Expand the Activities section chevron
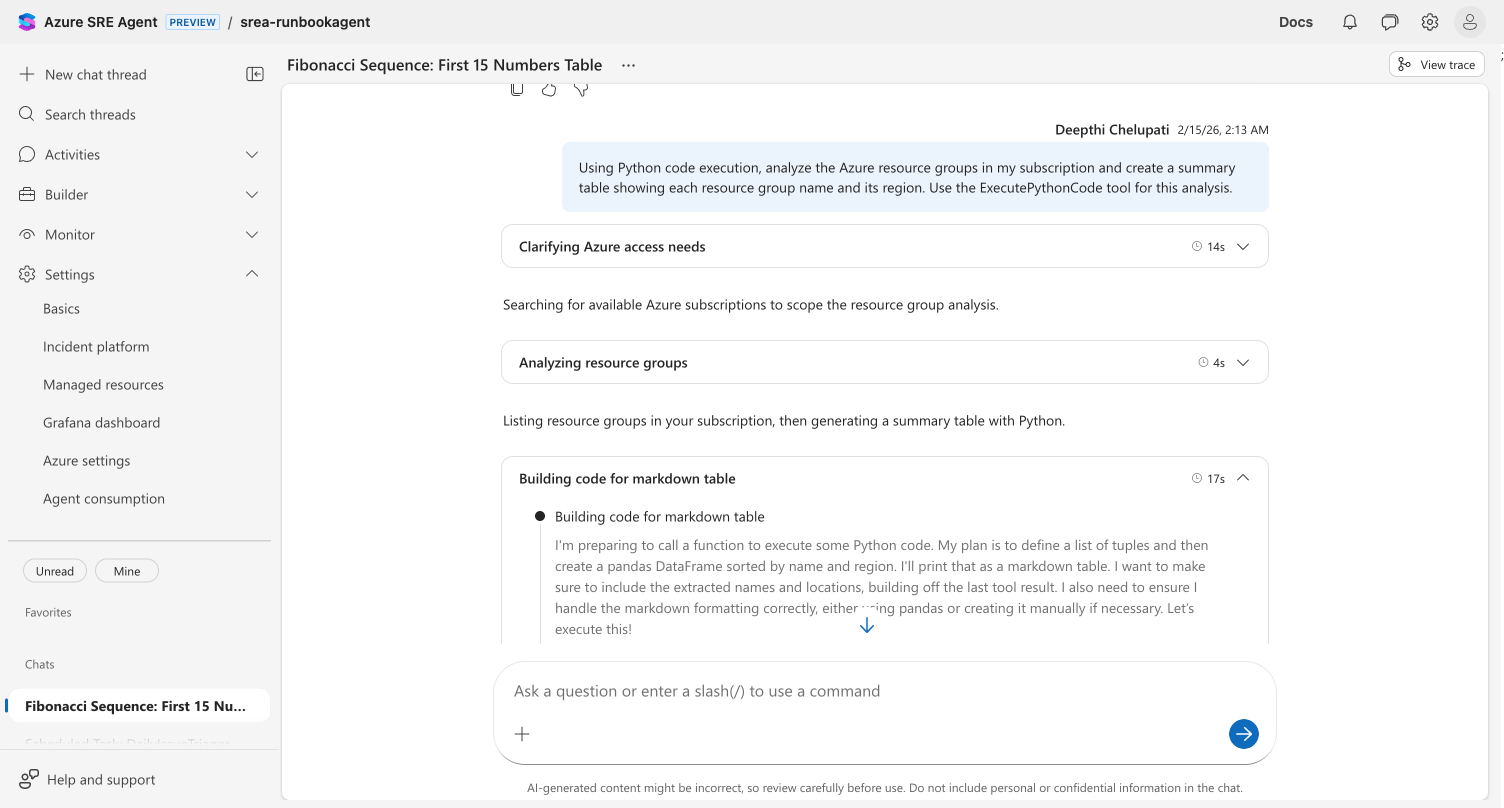Image resolution: width=1504 pixels, height=808 pixels. (252, 154)
